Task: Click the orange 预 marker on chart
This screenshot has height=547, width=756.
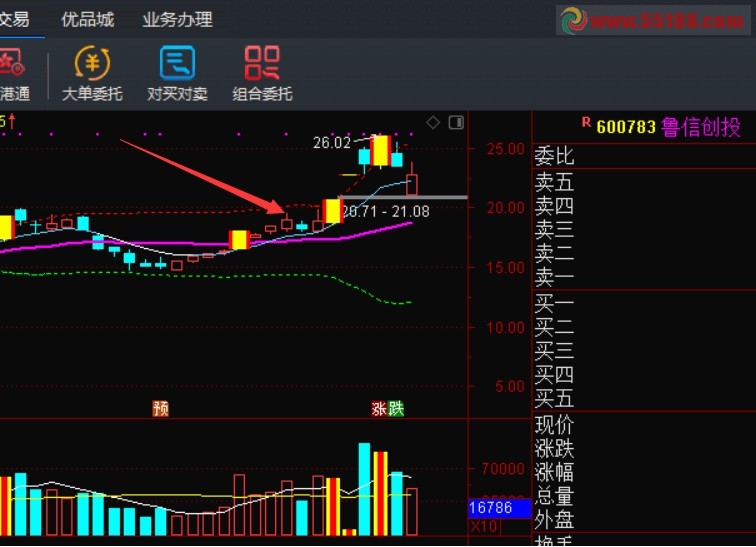Action: 160,408
